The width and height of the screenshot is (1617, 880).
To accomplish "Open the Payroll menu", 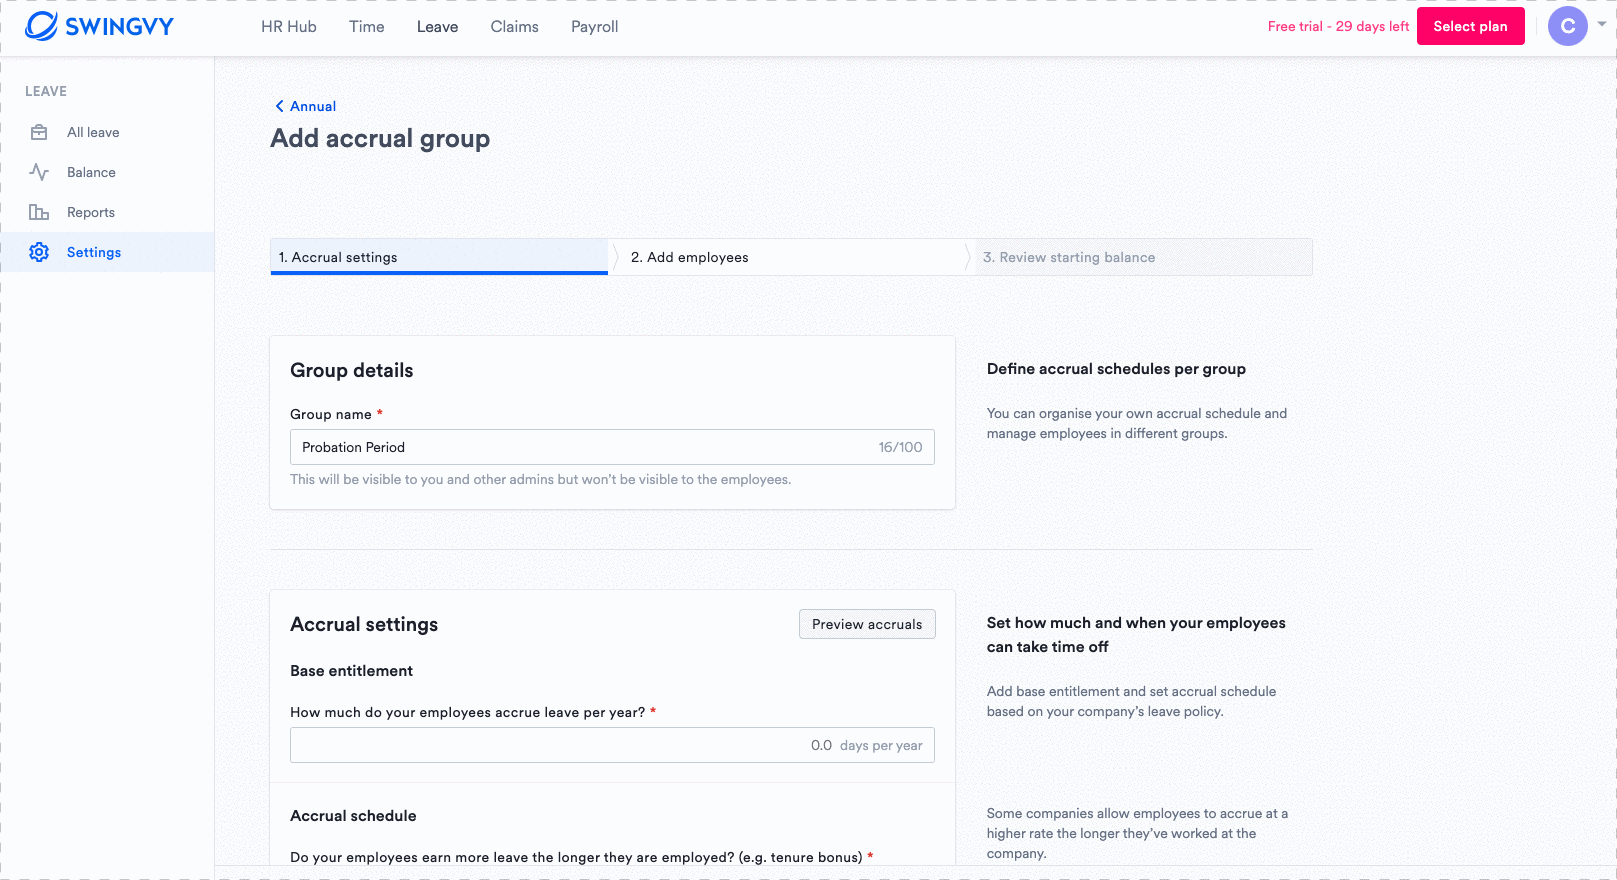I will [595, 27].
